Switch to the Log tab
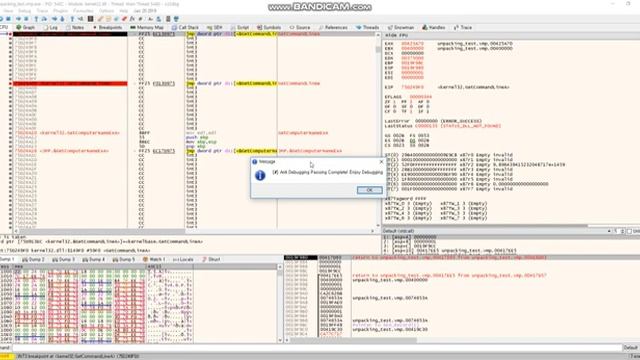 pos(51,27)
